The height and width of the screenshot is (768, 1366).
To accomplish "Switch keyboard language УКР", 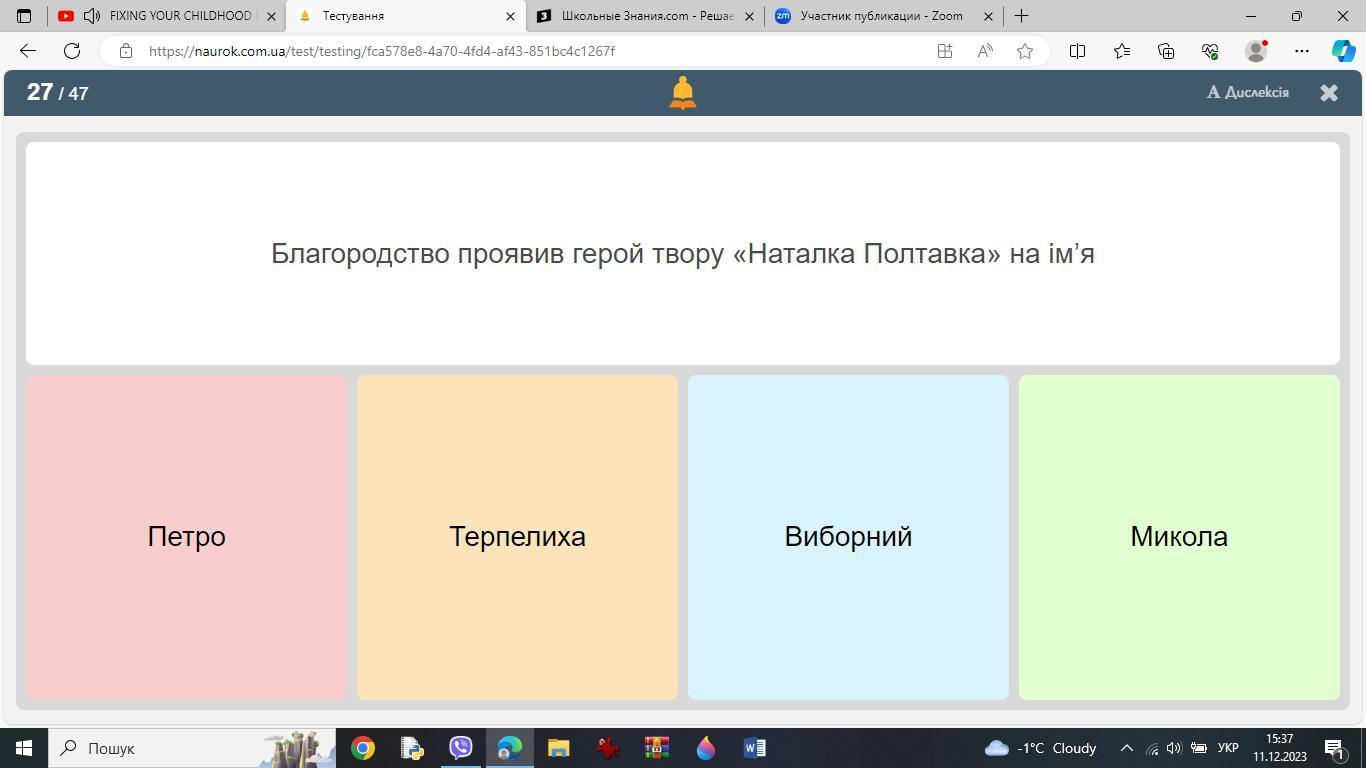I will (x=1228, y=748).
